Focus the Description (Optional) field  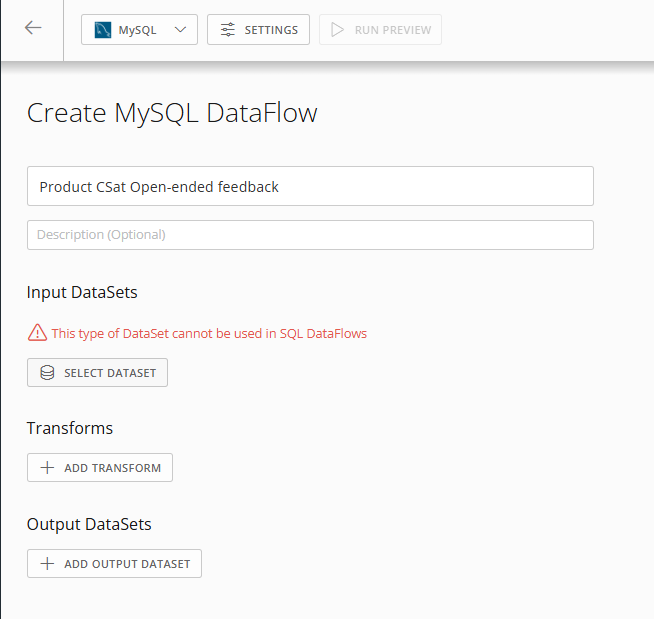(x=310, y=235)
